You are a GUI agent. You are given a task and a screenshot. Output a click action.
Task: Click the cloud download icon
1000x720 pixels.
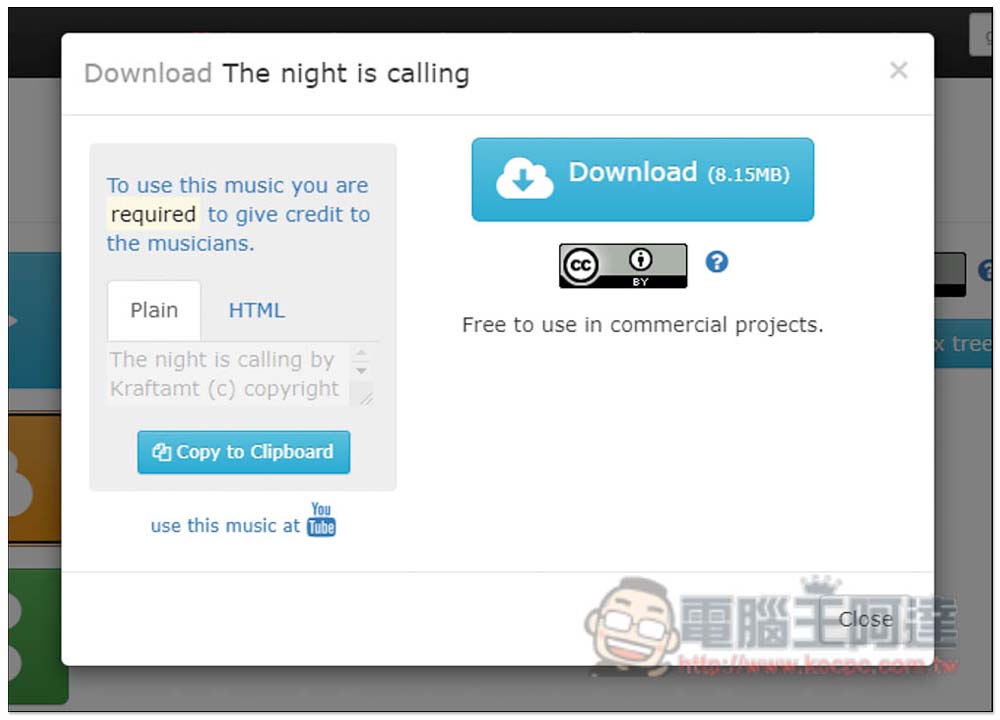point(524,178)
